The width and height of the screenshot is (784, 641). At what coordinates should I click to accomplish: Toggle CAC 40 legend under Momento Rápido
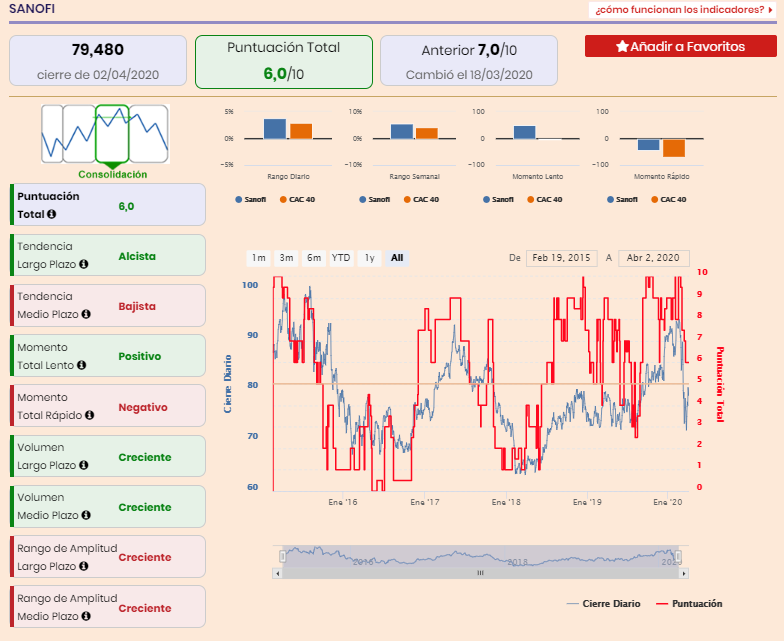coord(668,200)
